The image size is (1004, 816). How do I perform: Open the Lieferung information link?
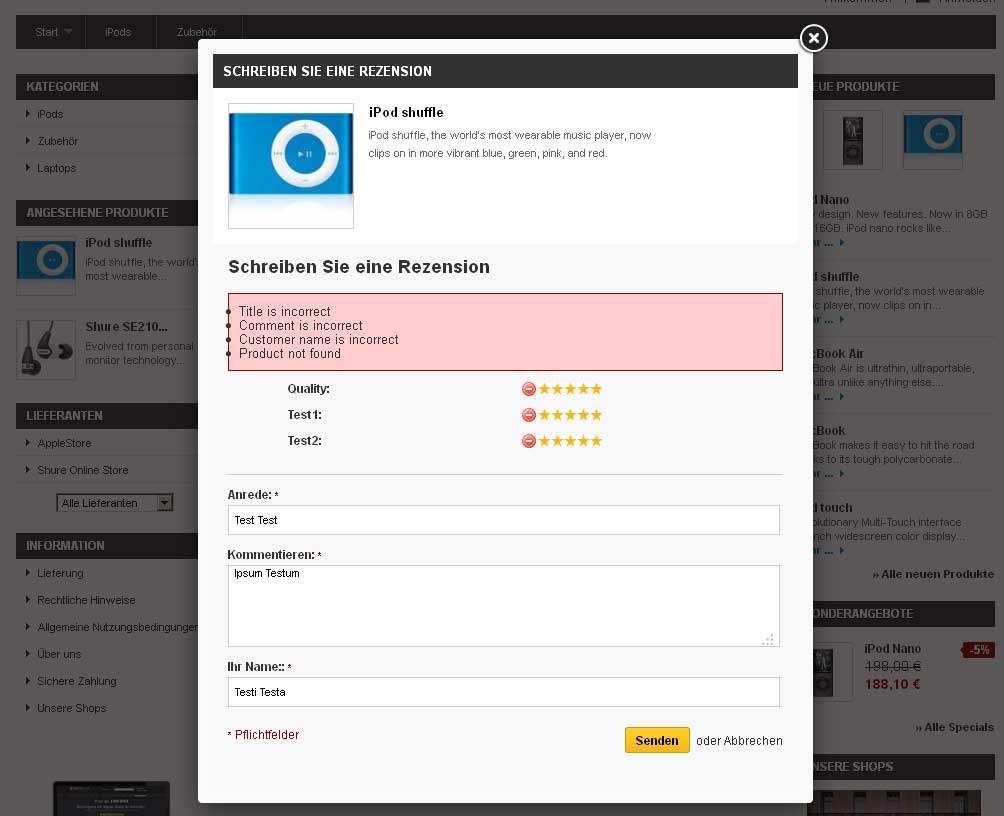pyautogui.click(x=60, y=573)
